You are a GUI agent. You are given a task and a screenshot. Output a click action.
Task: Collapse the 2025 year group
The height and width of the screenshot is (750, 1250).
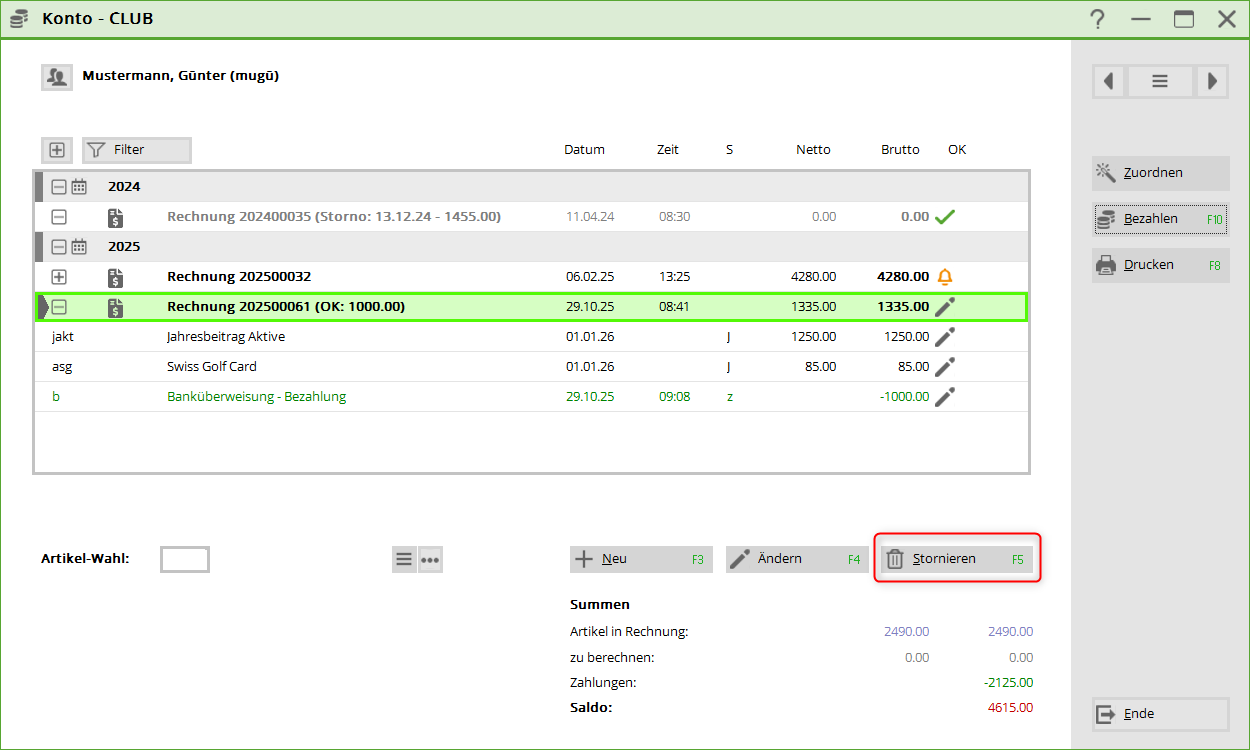pyautogui.click(x=59, y=247)
